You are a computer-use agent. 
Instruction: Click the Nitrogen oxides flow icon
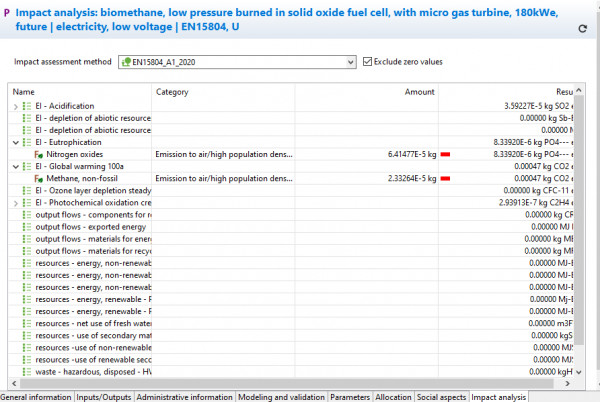point(38,155)
